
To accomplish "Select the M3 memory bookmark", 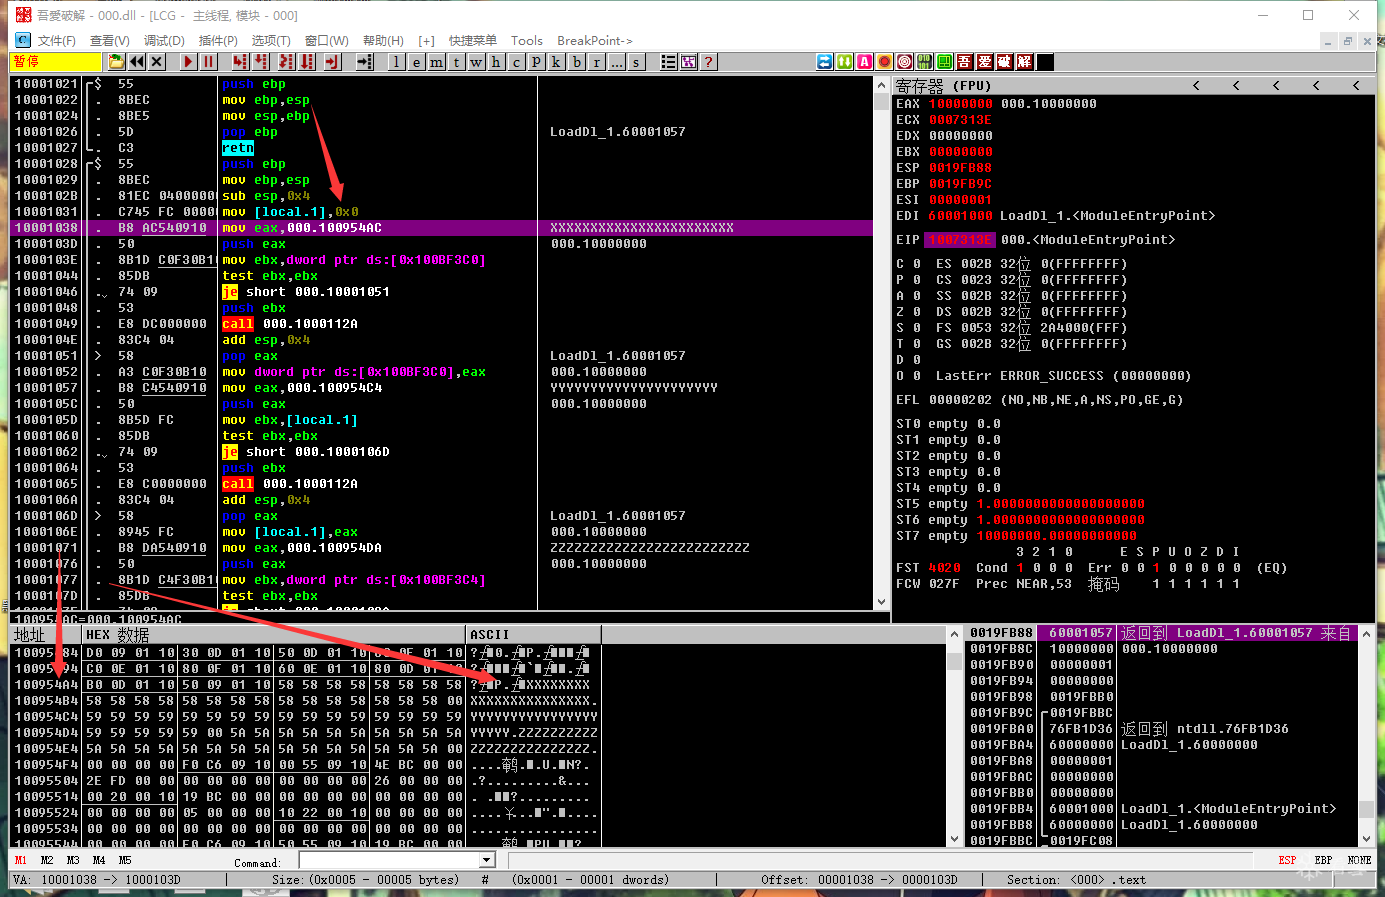I will point(73,860).
